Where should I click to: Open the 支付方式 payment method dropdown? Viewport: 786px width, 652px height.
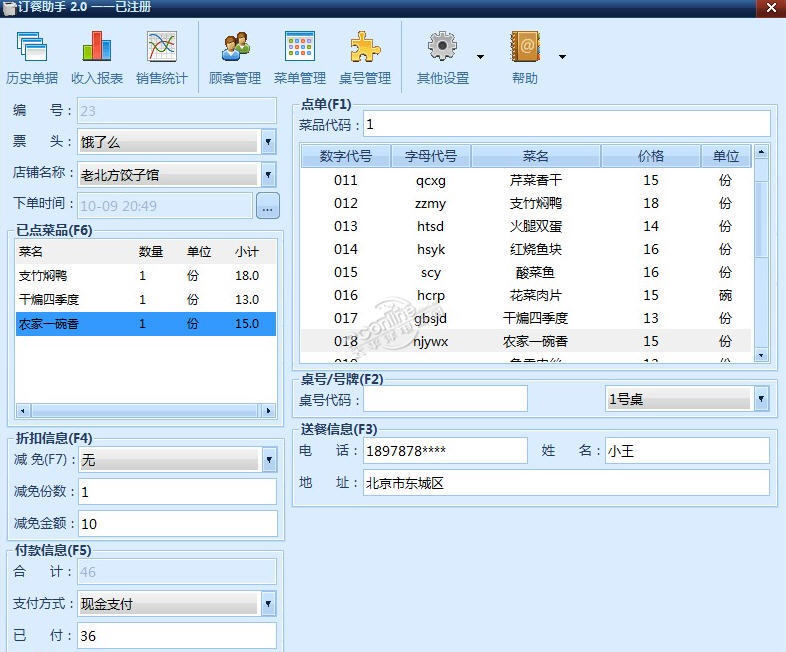[x=268, y=604]
